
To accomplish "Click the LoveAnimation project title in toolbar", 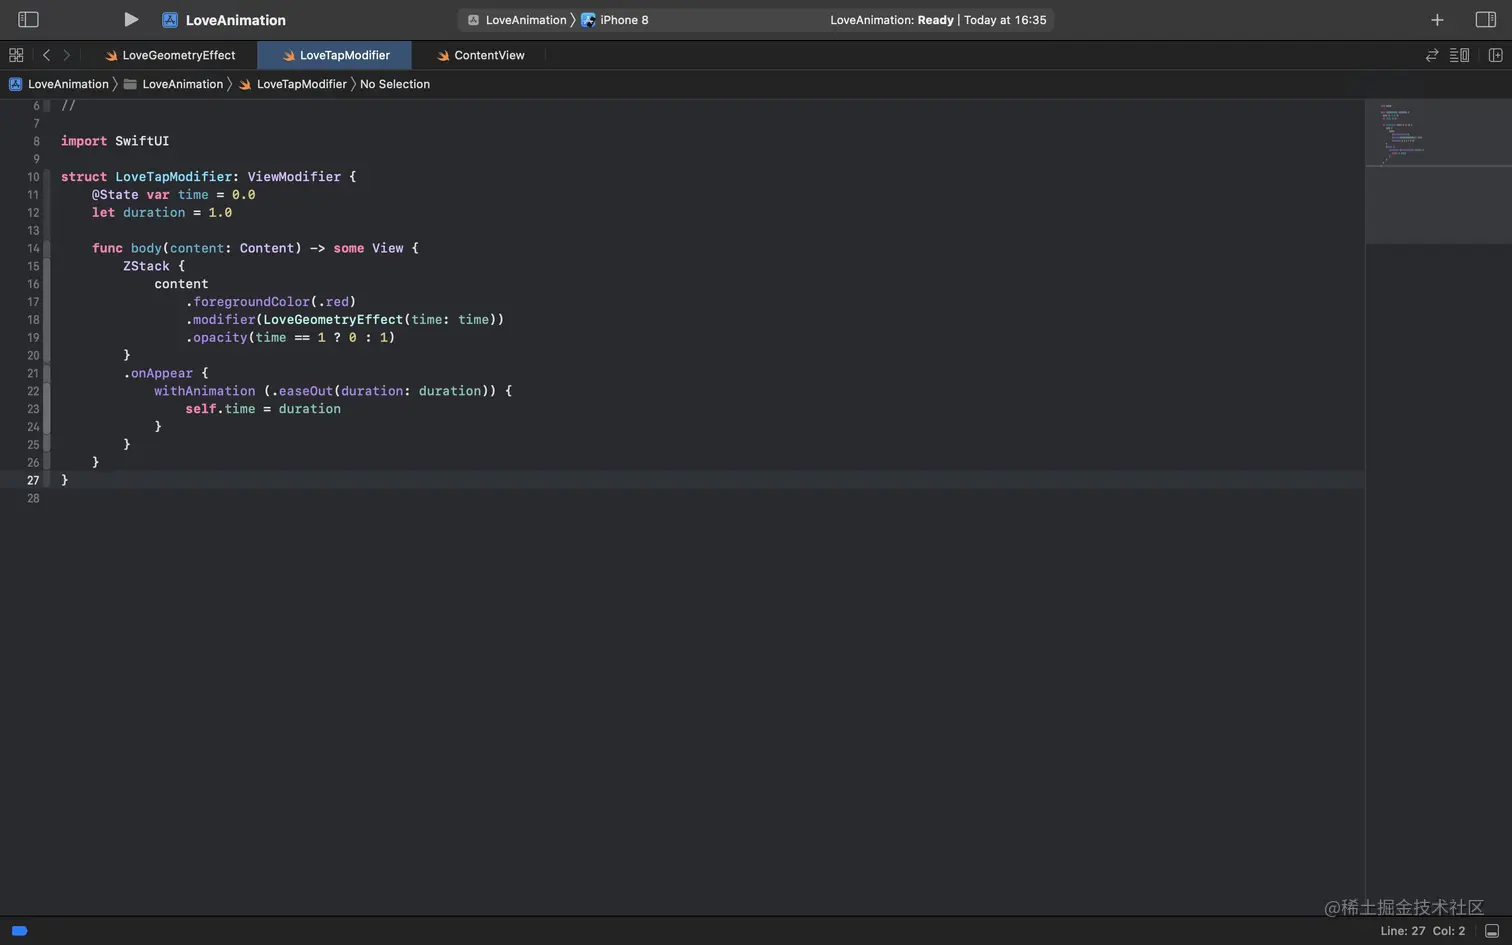I will [x=236, y=20].
